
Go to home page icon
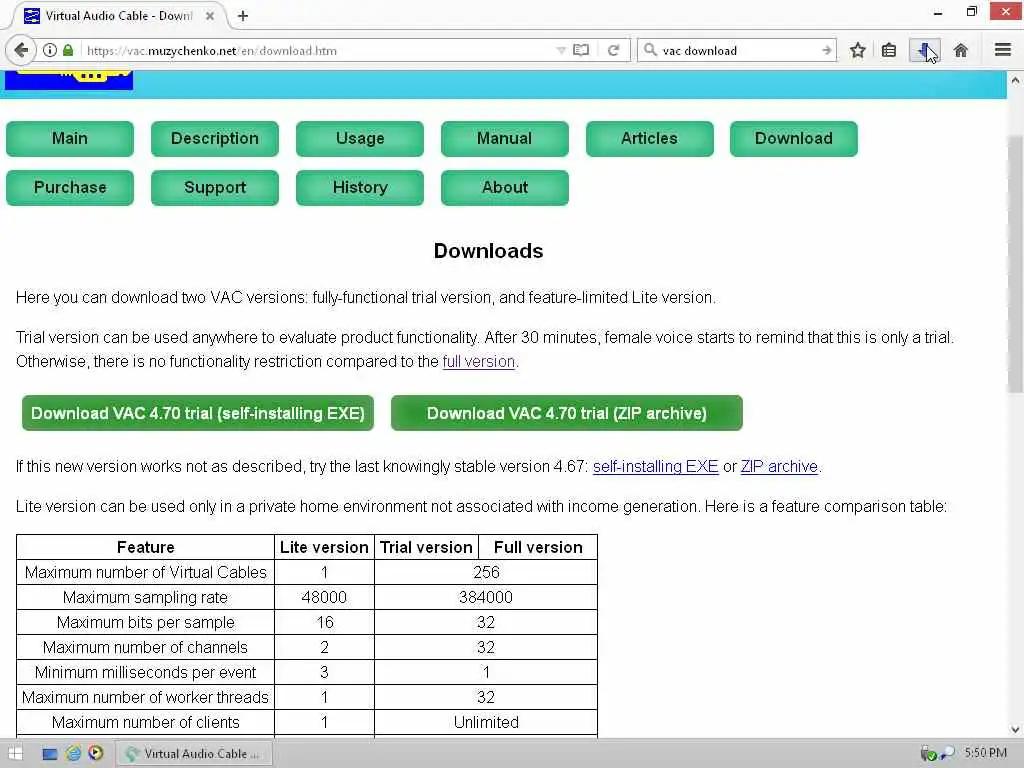[960, 50]
